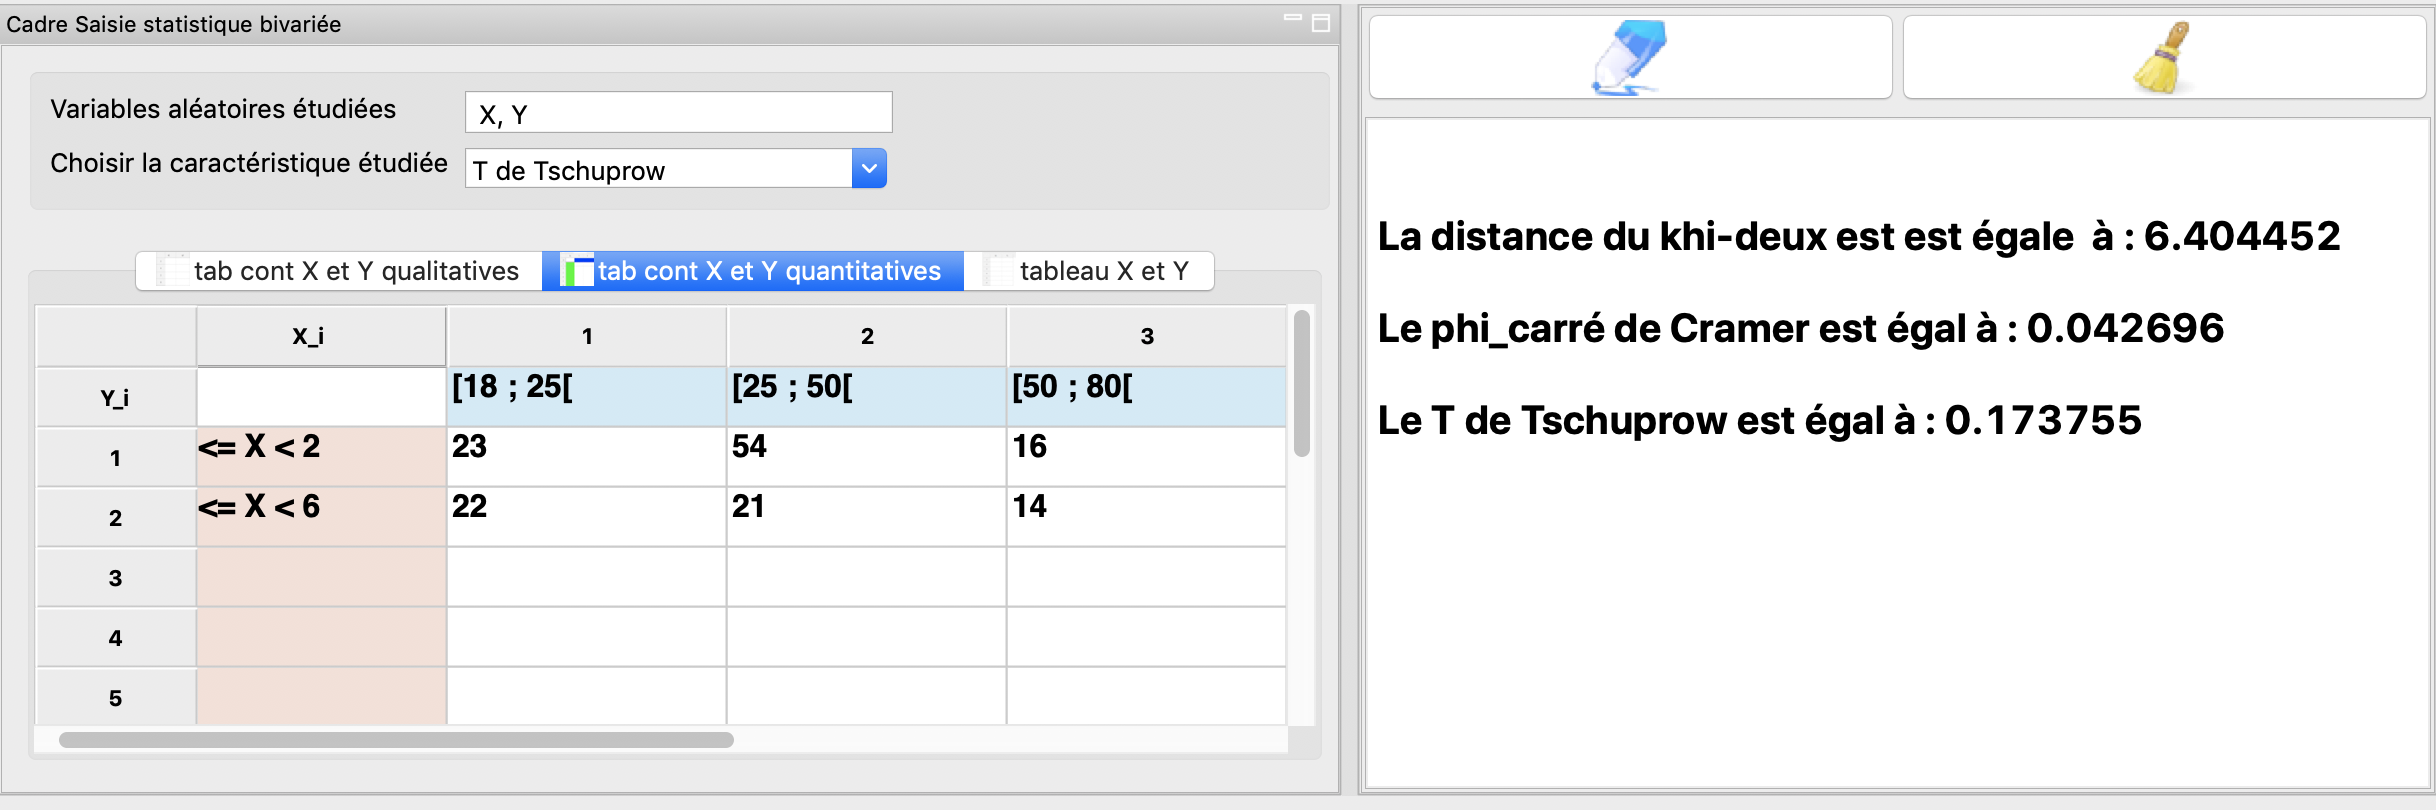Click blue arrow on characteristic selector
The image size is (2436, 810).
[x=868, y=168]
